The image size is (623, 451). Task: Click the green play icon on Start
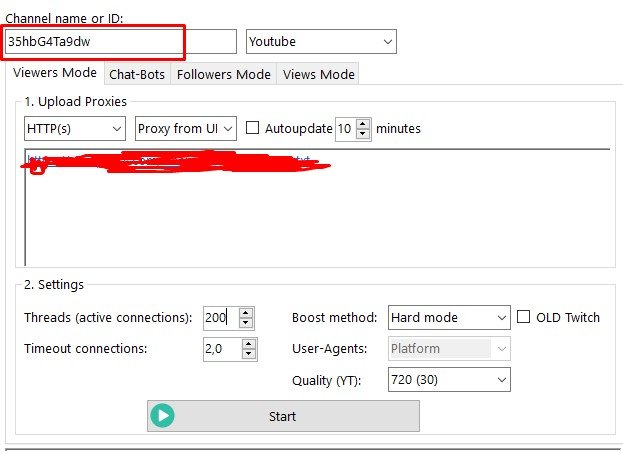point(162,416)
